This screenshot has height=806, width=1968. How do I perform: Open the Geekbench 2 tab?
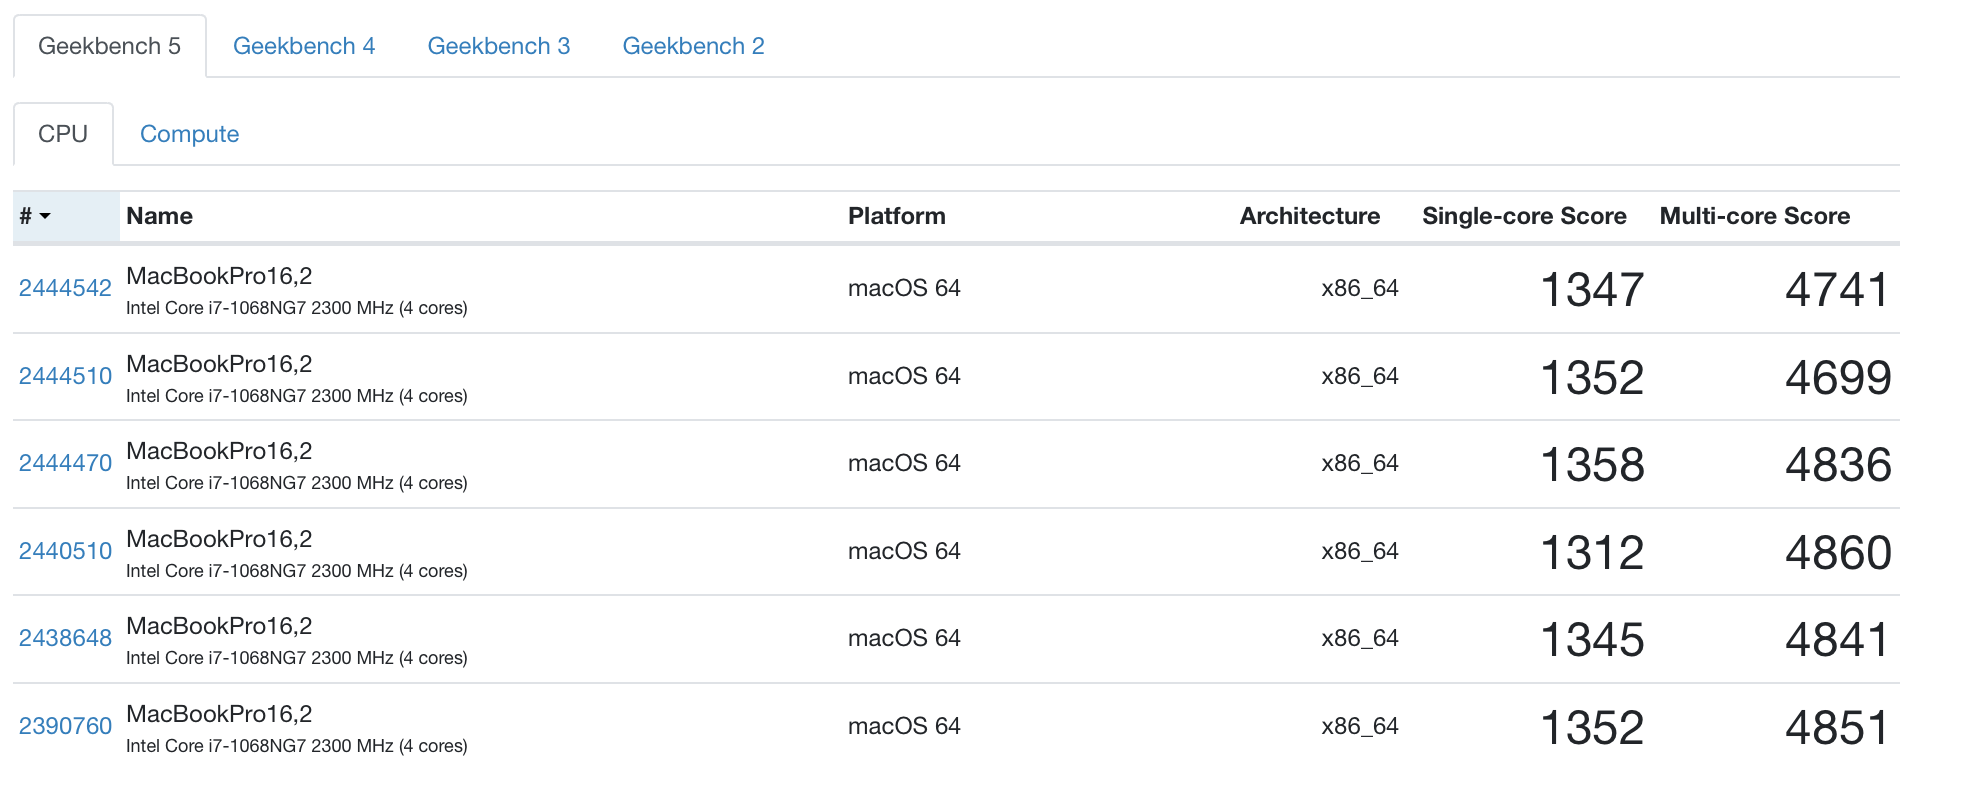[x=693, y=46]
